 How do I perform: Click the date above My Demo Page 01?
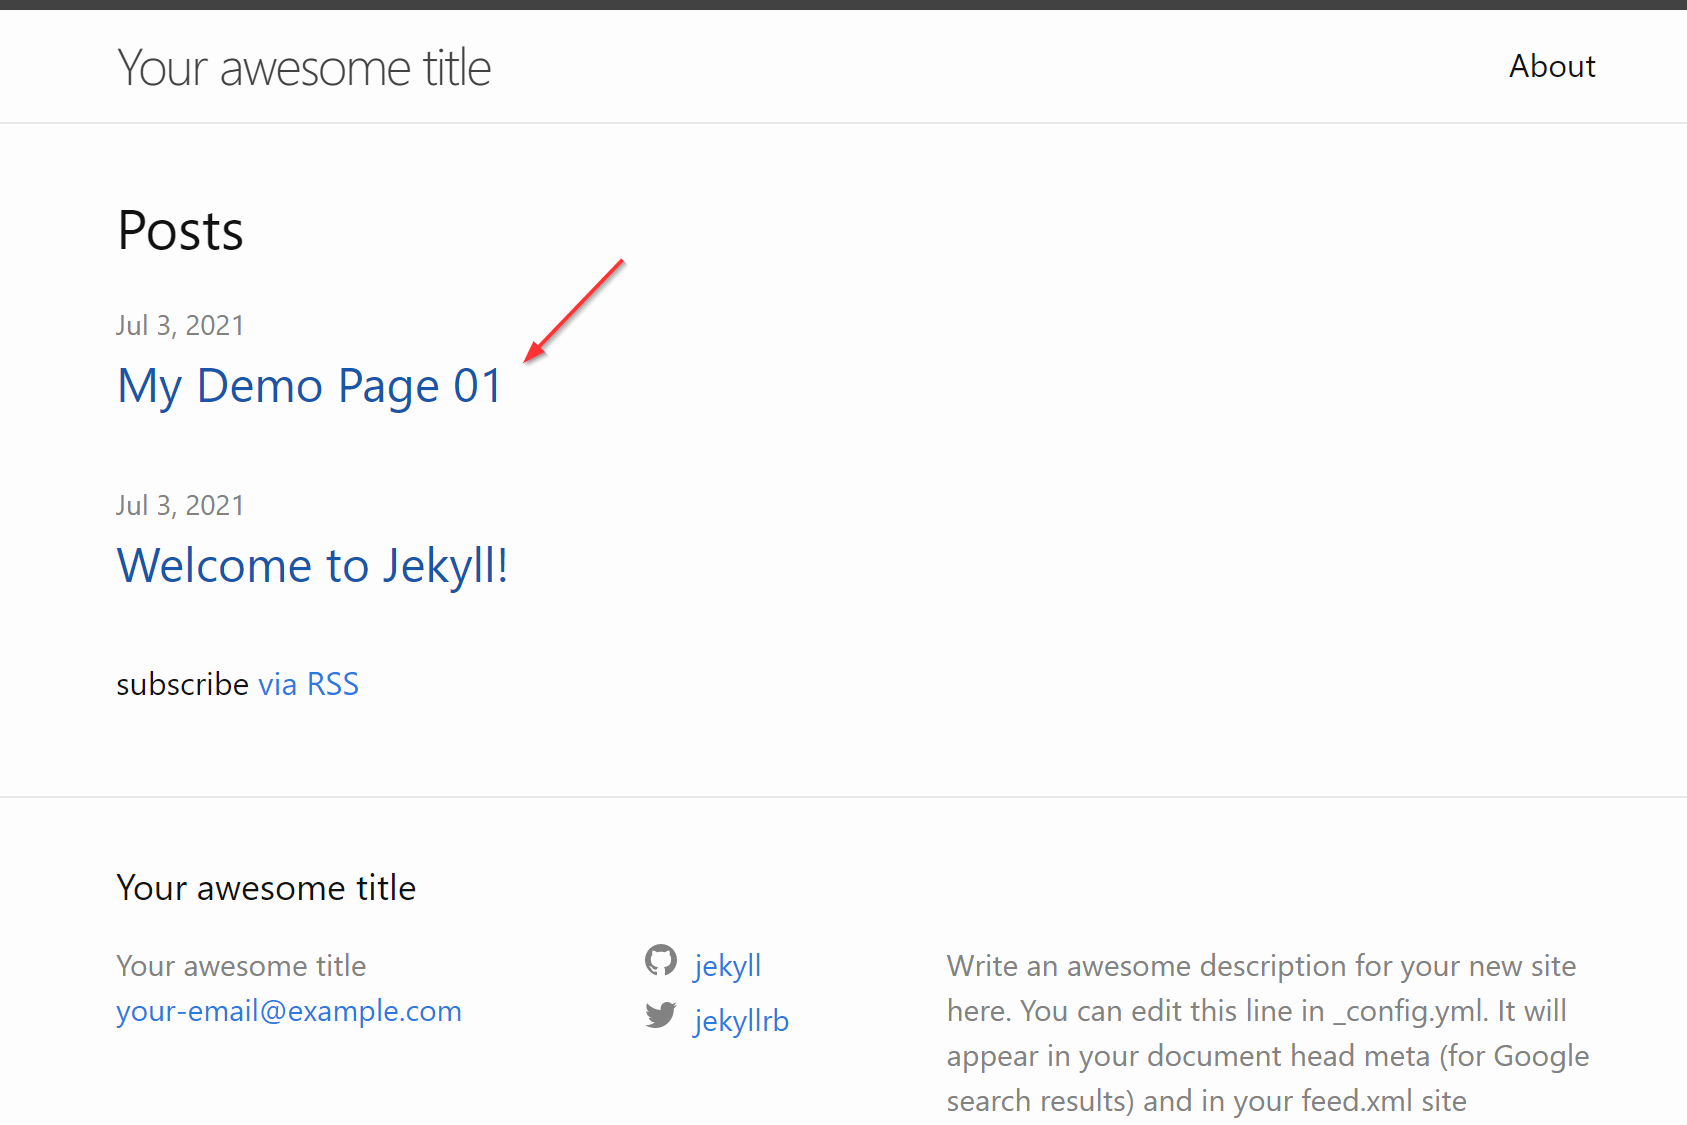[x=180, y=326]
